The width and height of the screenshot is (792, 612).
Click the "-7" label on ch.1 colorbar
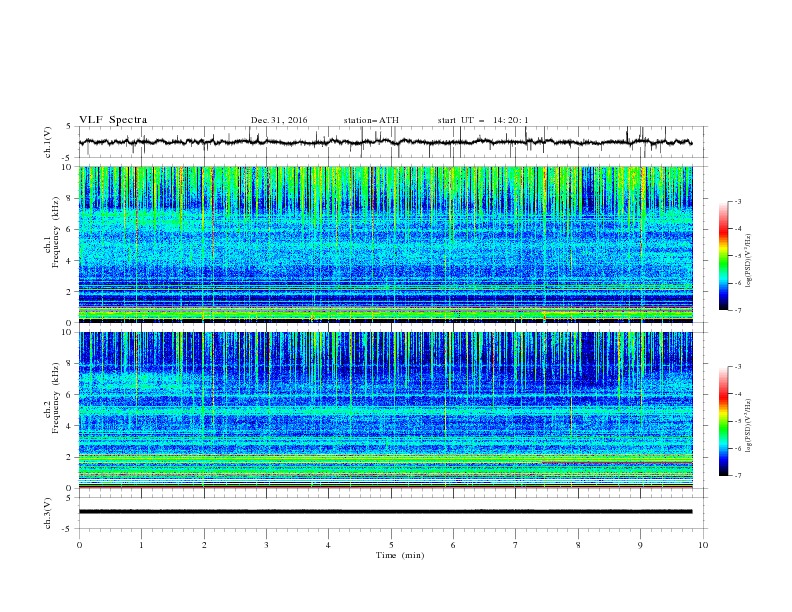pyautogui.click(x=738, y=310)
